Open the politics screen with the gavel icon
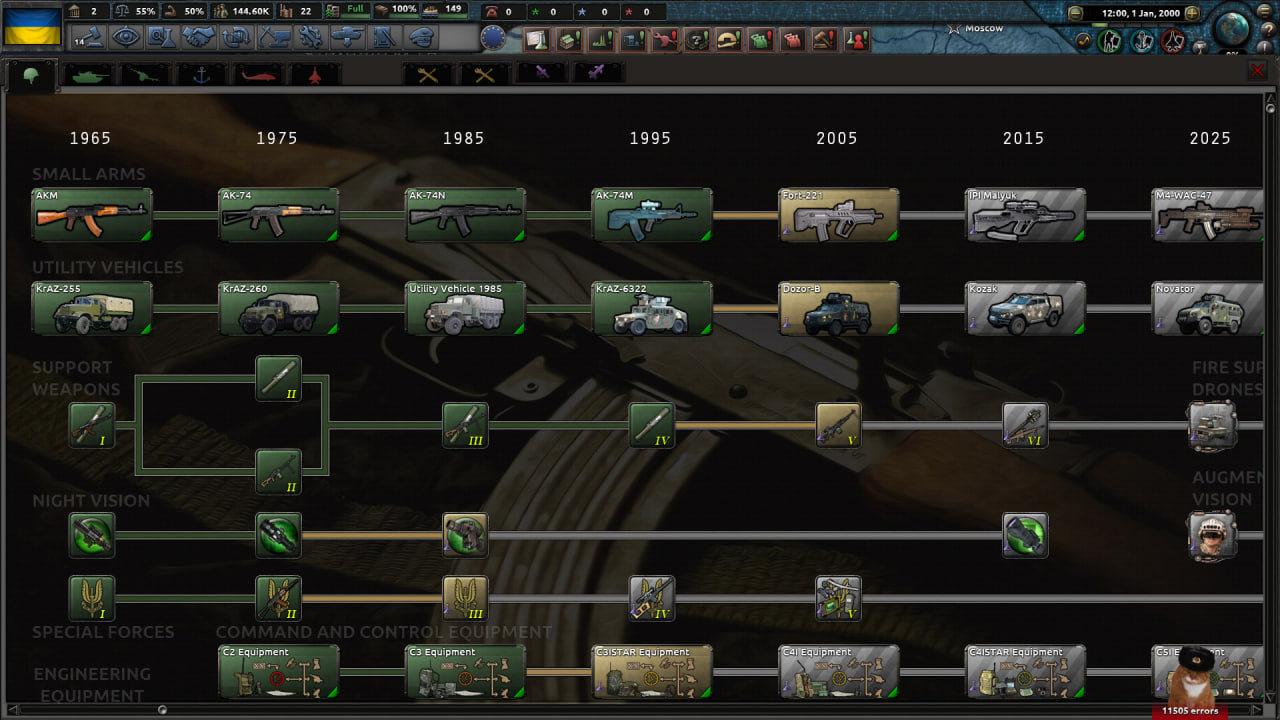The height and width of the screenshot is (720, 1280). tap(90, 38)
